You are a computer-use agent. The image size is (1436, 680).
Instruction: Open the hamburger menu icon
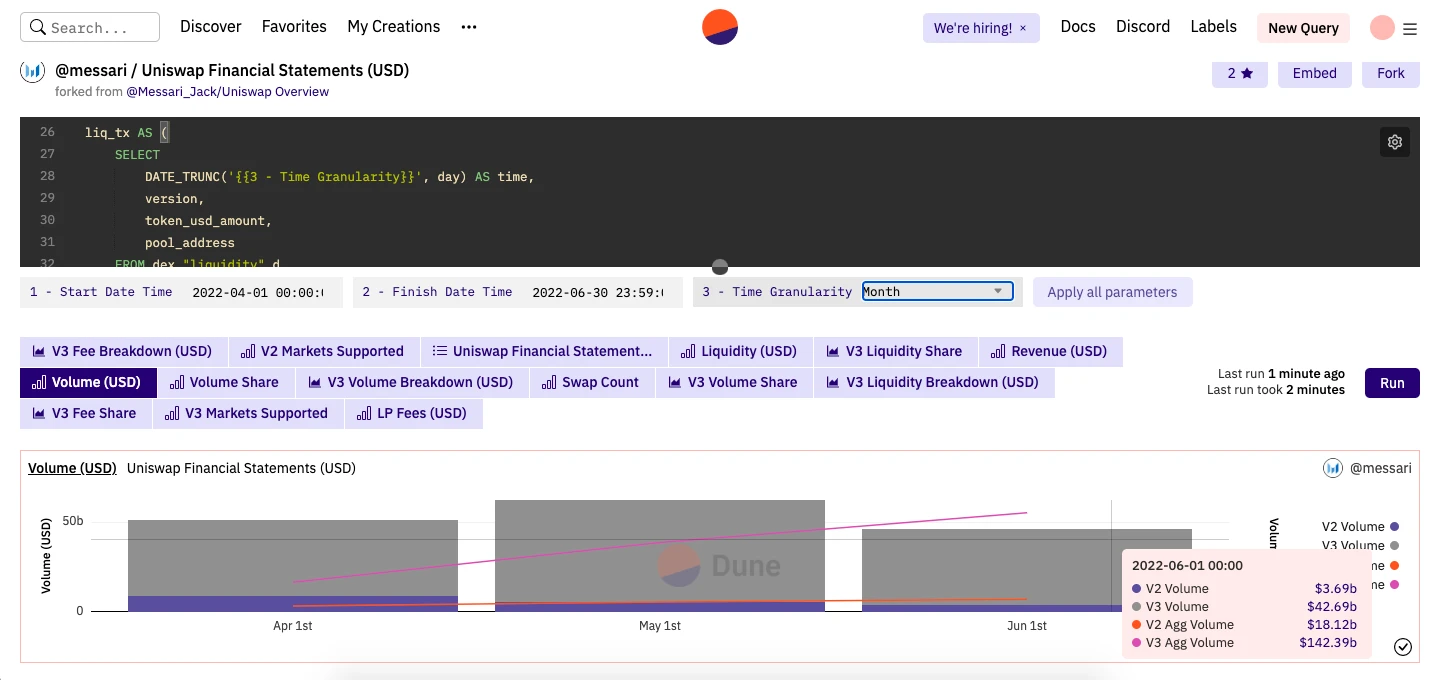point(1410,29)
